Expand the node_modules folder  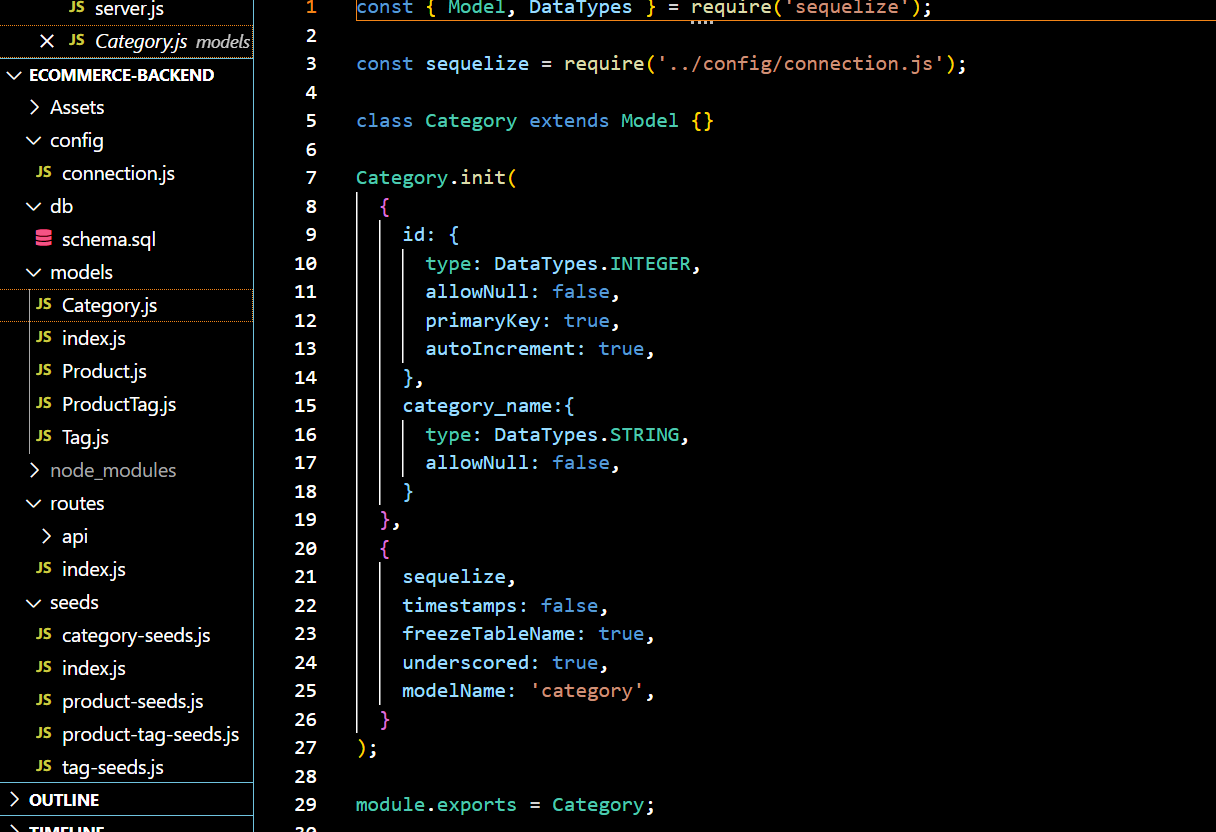click(35, 470)
